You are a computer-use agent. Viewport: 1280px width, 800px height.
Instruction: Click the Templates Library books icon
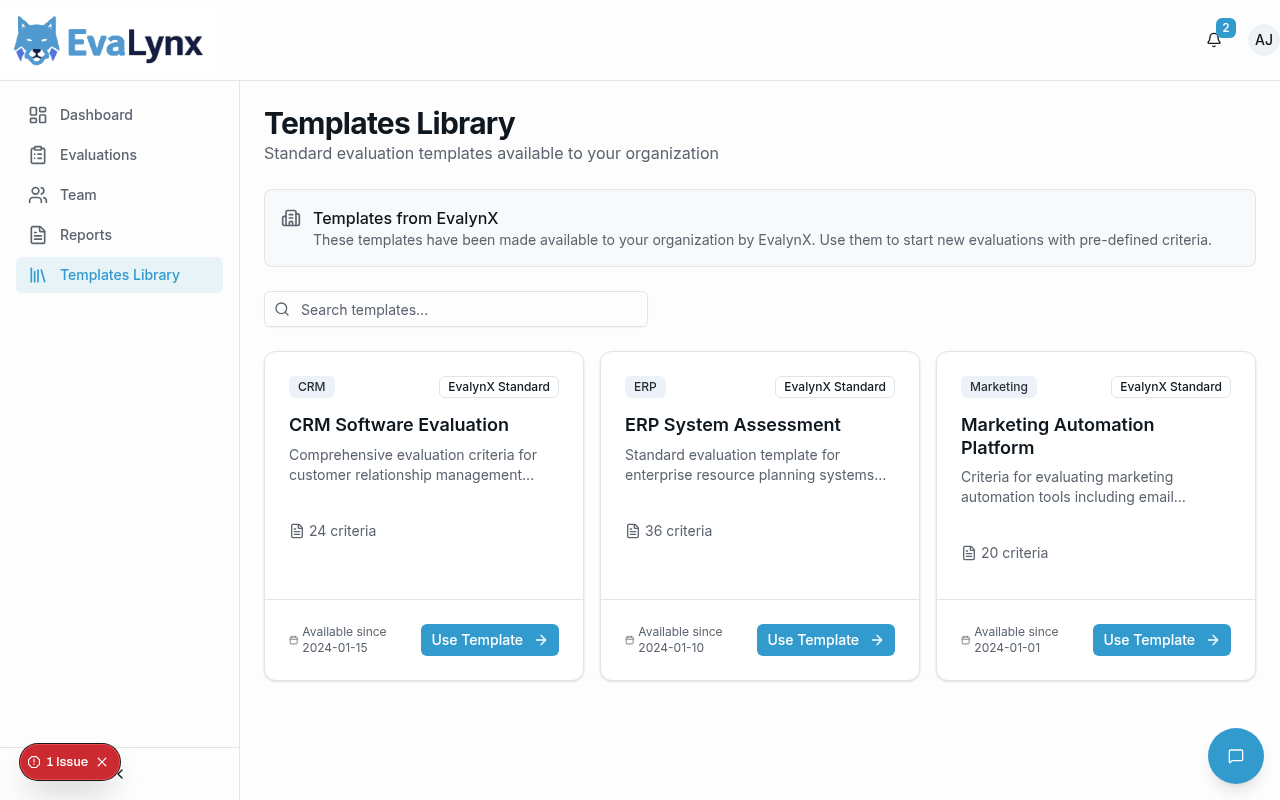(38, 275)
